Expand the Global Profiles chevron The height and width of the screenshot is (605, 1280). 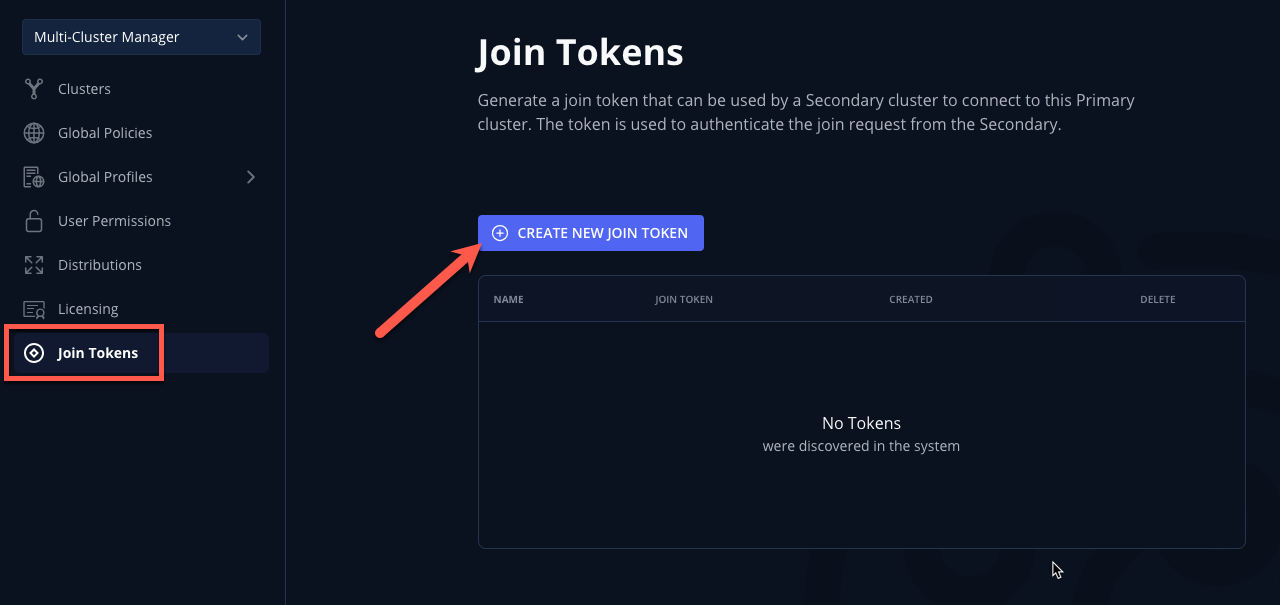[251, 177]
